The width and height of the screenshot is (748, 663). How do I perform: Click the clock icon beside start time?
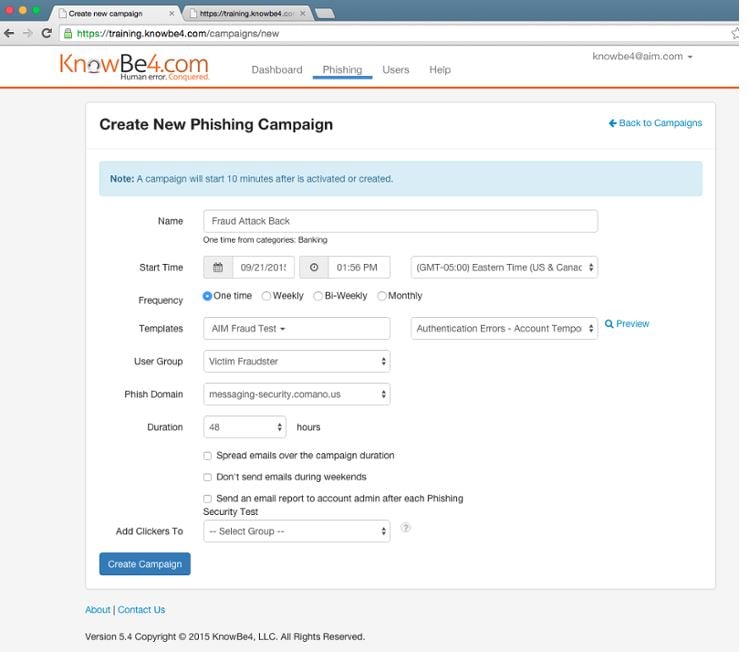[x=313, y=268]
